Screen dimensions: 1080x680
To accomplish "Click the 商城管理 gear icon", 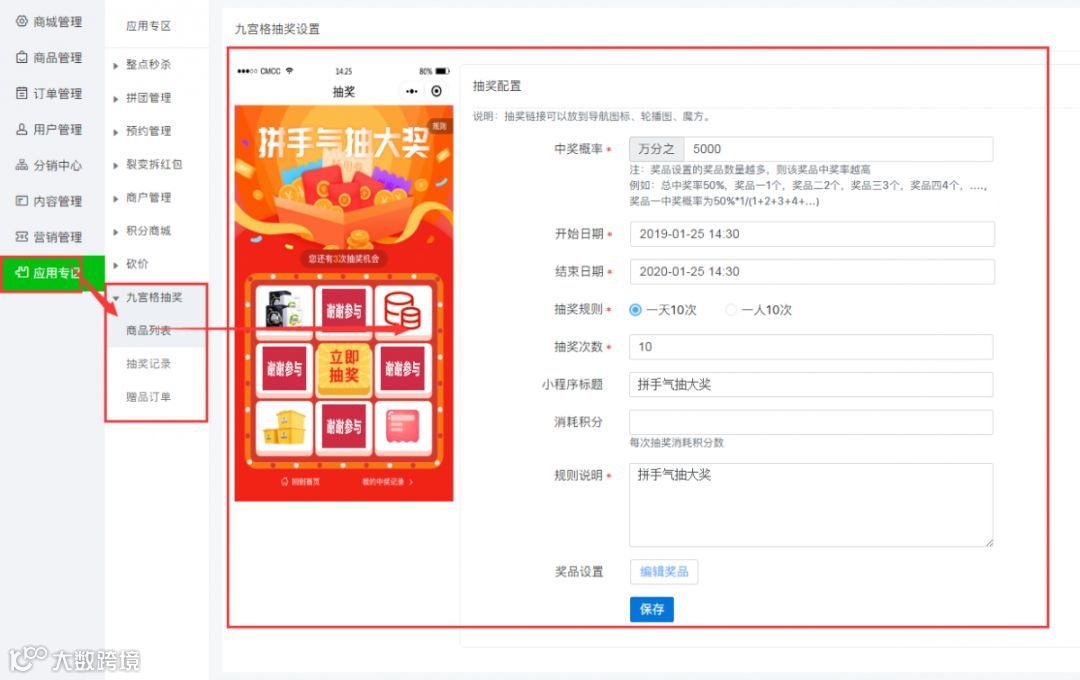I will pos(22,21).
